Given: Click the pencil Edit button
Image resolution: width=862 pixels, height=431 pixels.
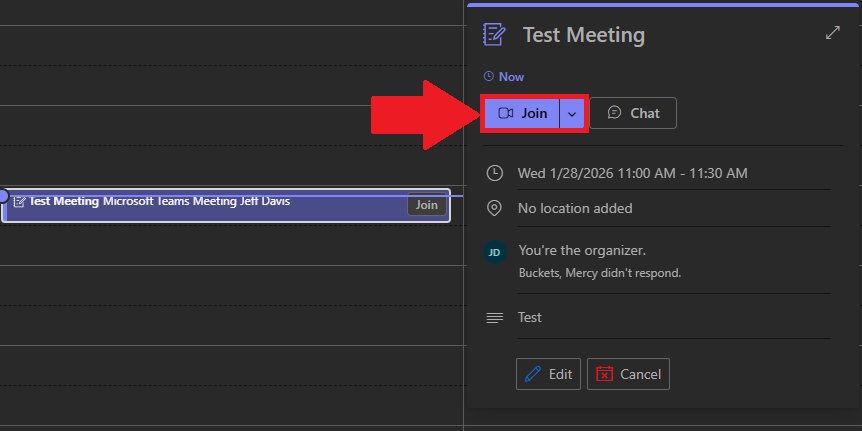Looking at the screenshot, I should pyautogui.click(x=548, y=374).
